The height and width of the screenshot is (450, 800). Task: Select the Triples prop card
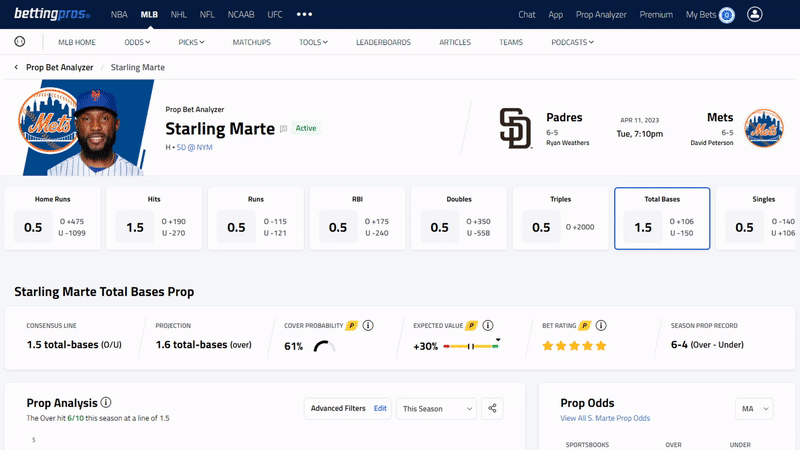coord(560,218)
